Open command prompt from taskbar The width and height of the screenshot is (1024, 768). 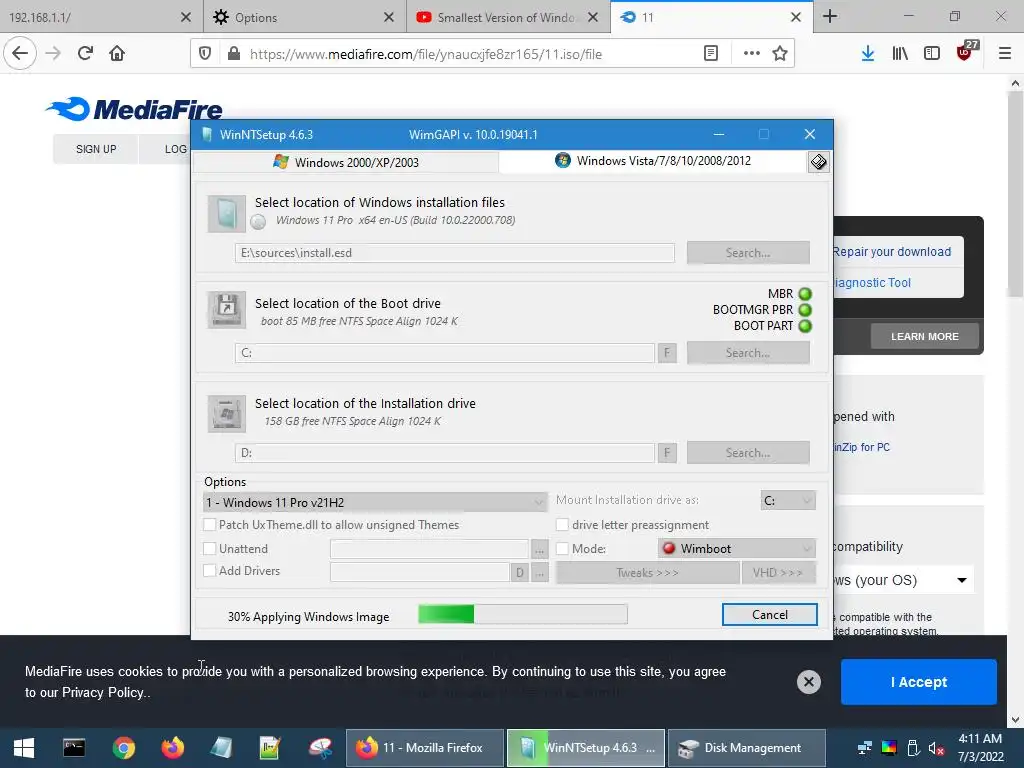(x=74, y=748)
